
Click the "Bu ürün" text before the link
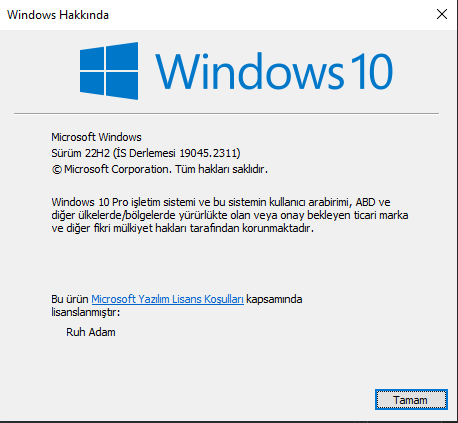[x=70, y=299]
